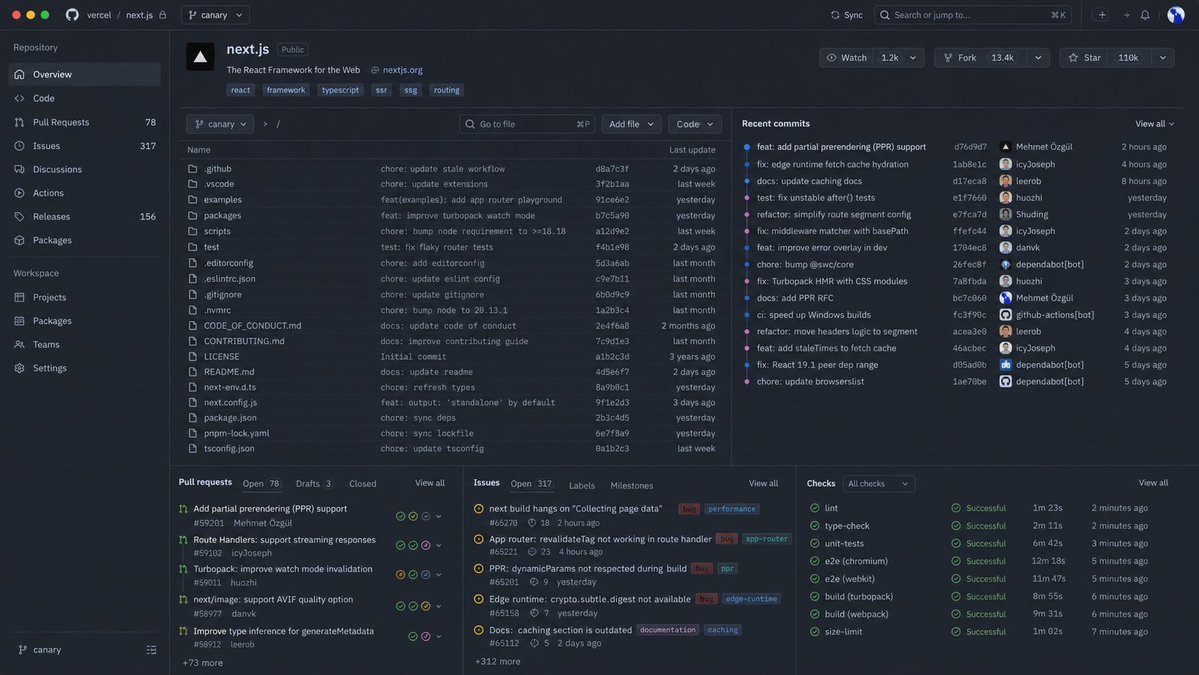
Task: Open commit hash d76d9d7 in Recent commits
Action: [x=970, y=147]
